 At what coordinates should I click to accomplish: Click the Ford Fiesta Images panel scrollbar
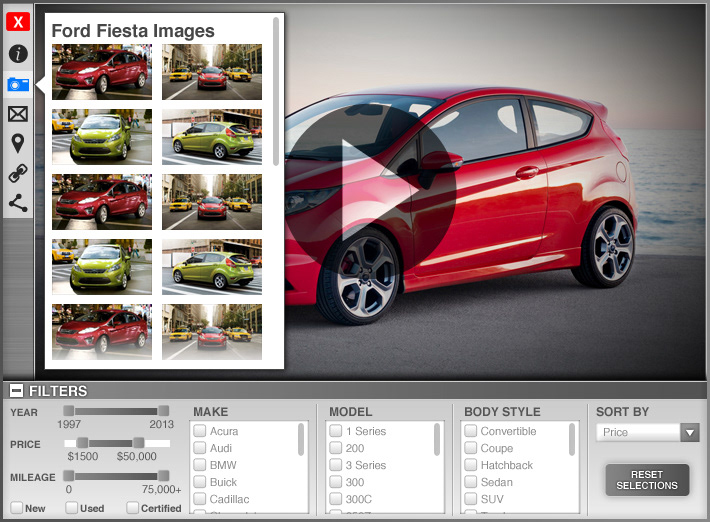tap(276, 91)
